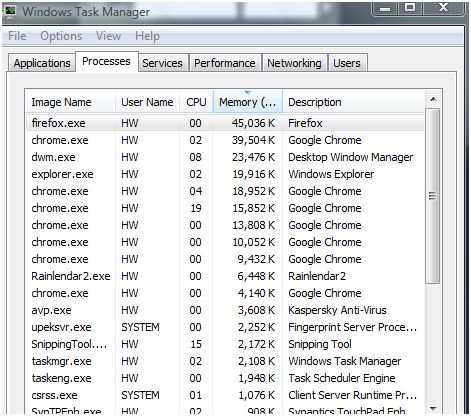
Task: Click the Firefox description text
Action: coord(305,123)
